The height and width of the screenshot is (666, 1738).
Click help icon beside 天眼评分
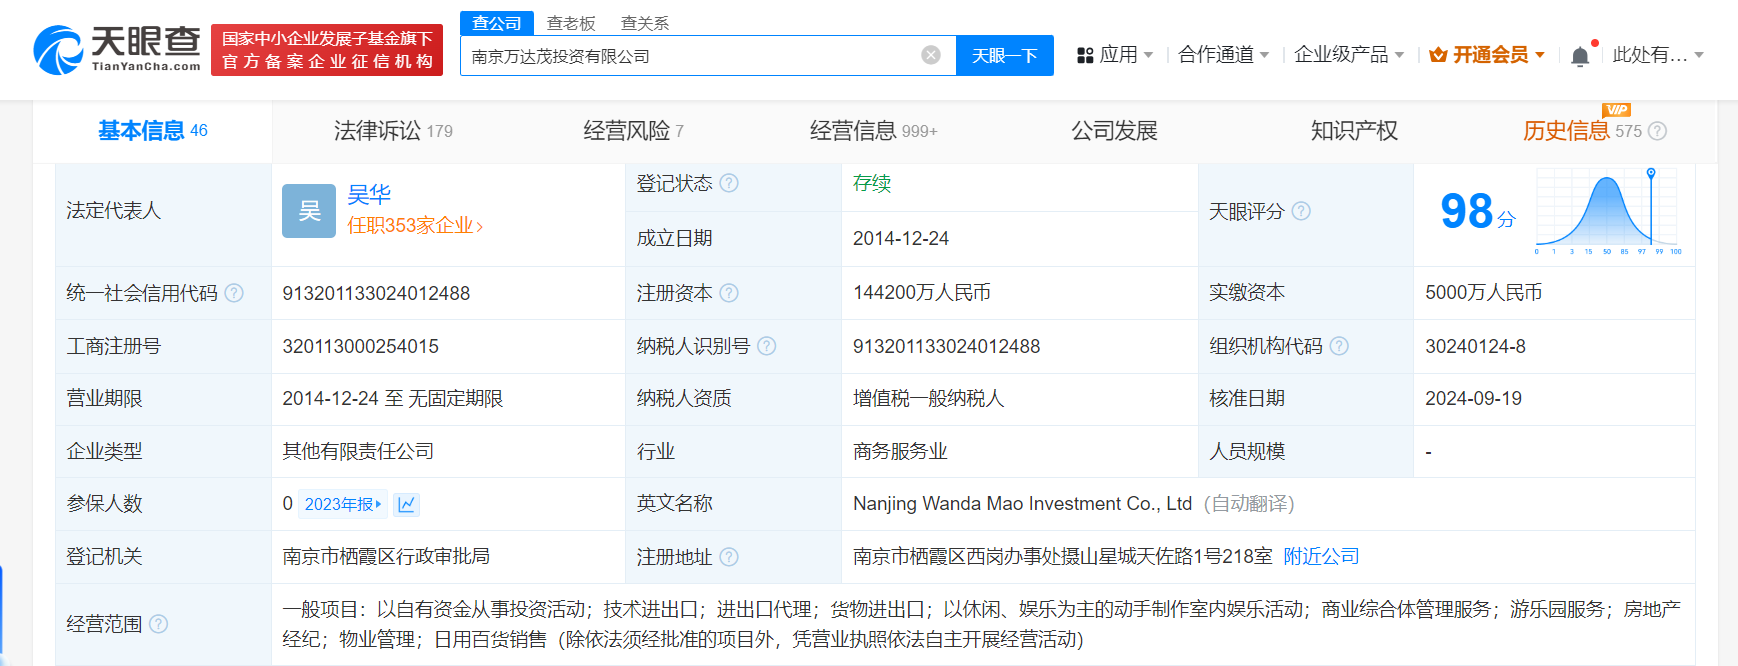(1301, 211)
